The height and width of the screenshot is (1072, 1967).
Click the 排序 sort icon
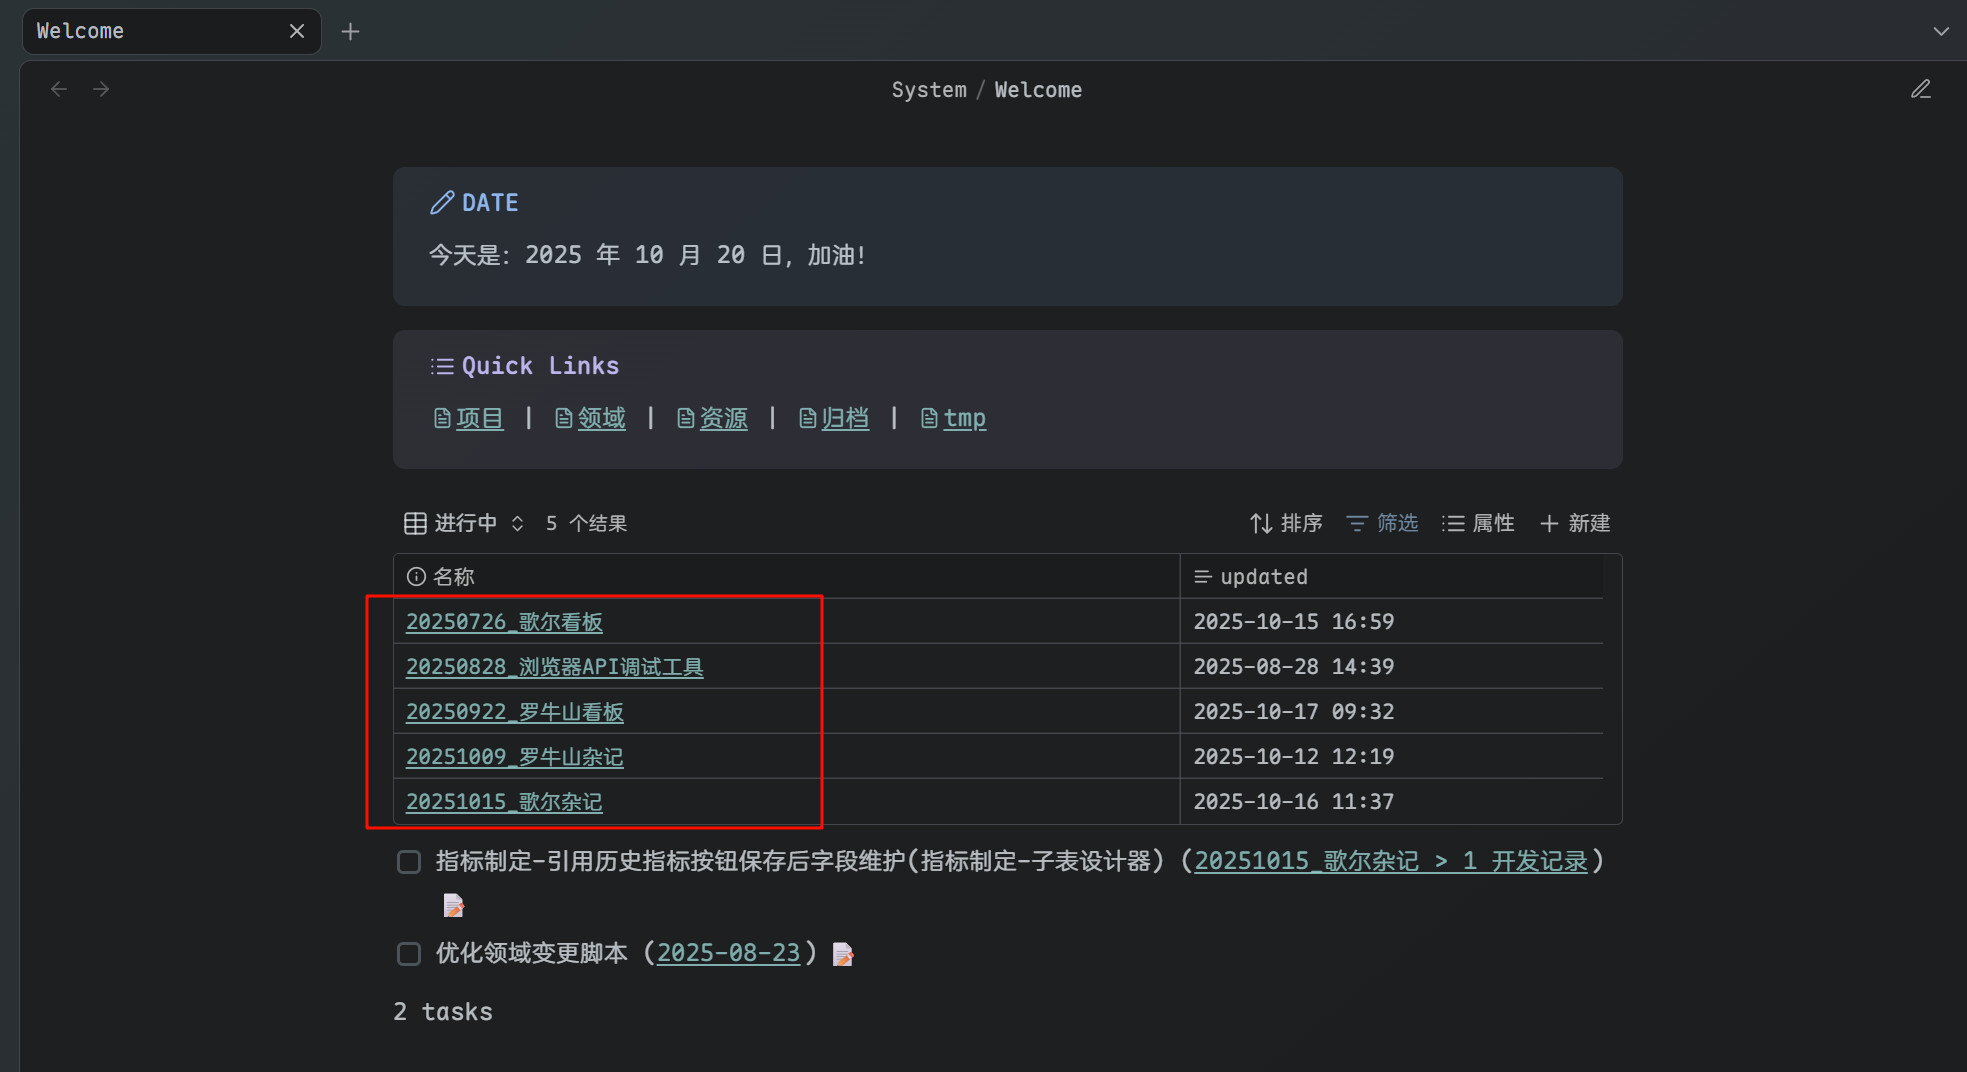(x=1261, y=523)
